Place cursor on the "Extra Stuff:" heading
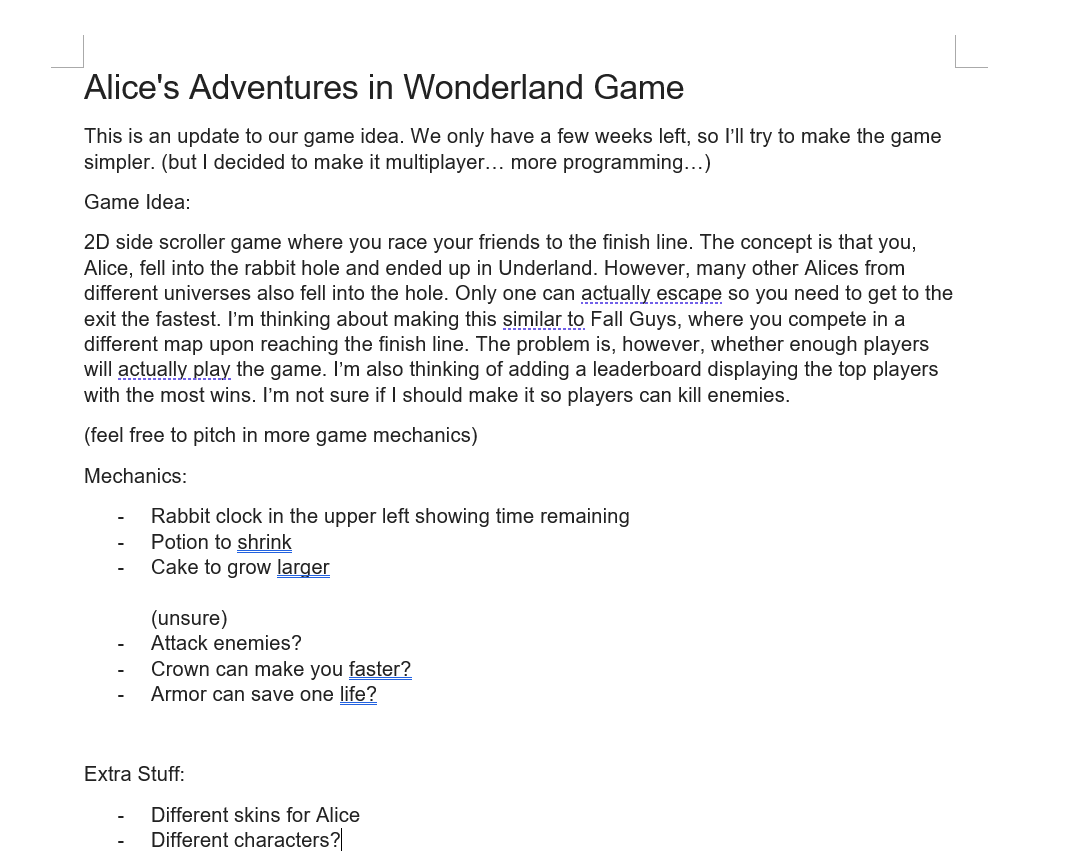 [134, 774]
